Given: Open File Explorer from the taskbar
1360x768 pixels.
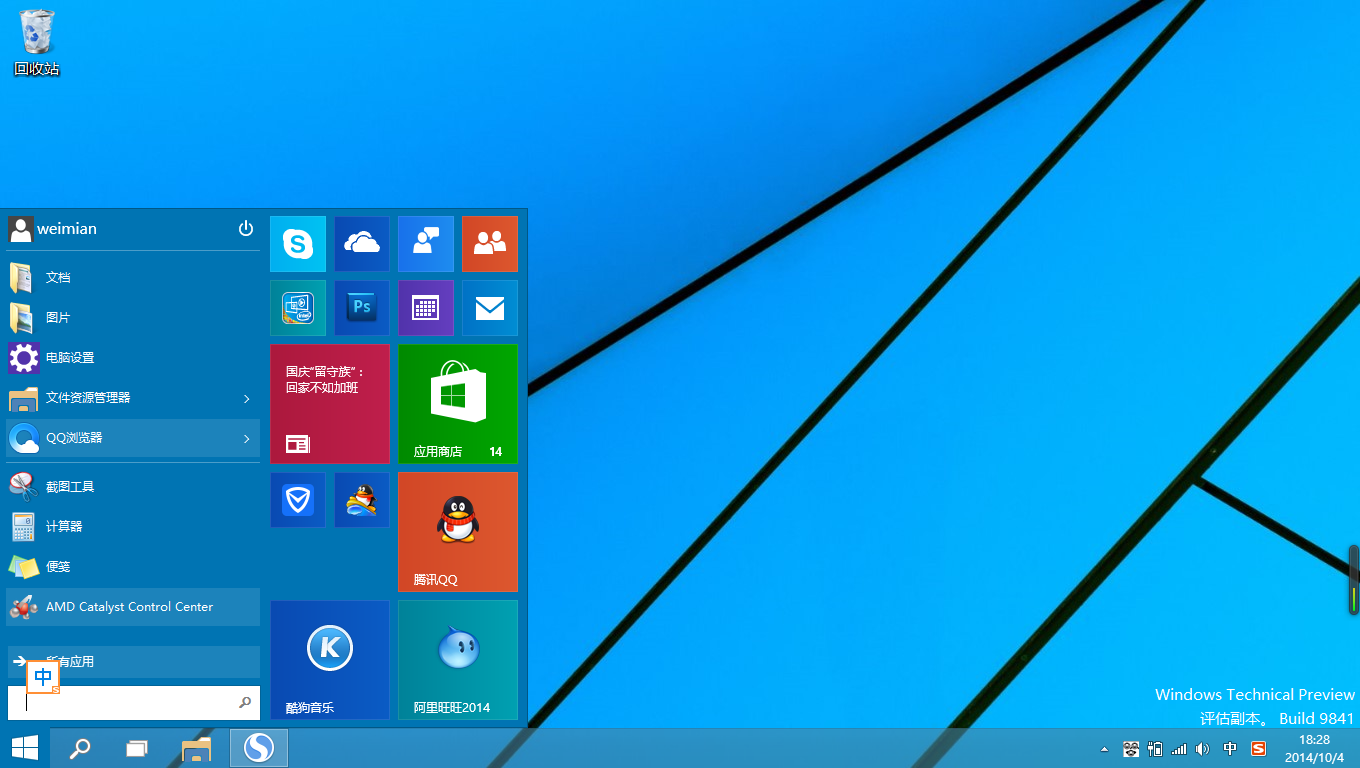Looking at the screenshot, I should pos(197,748).
